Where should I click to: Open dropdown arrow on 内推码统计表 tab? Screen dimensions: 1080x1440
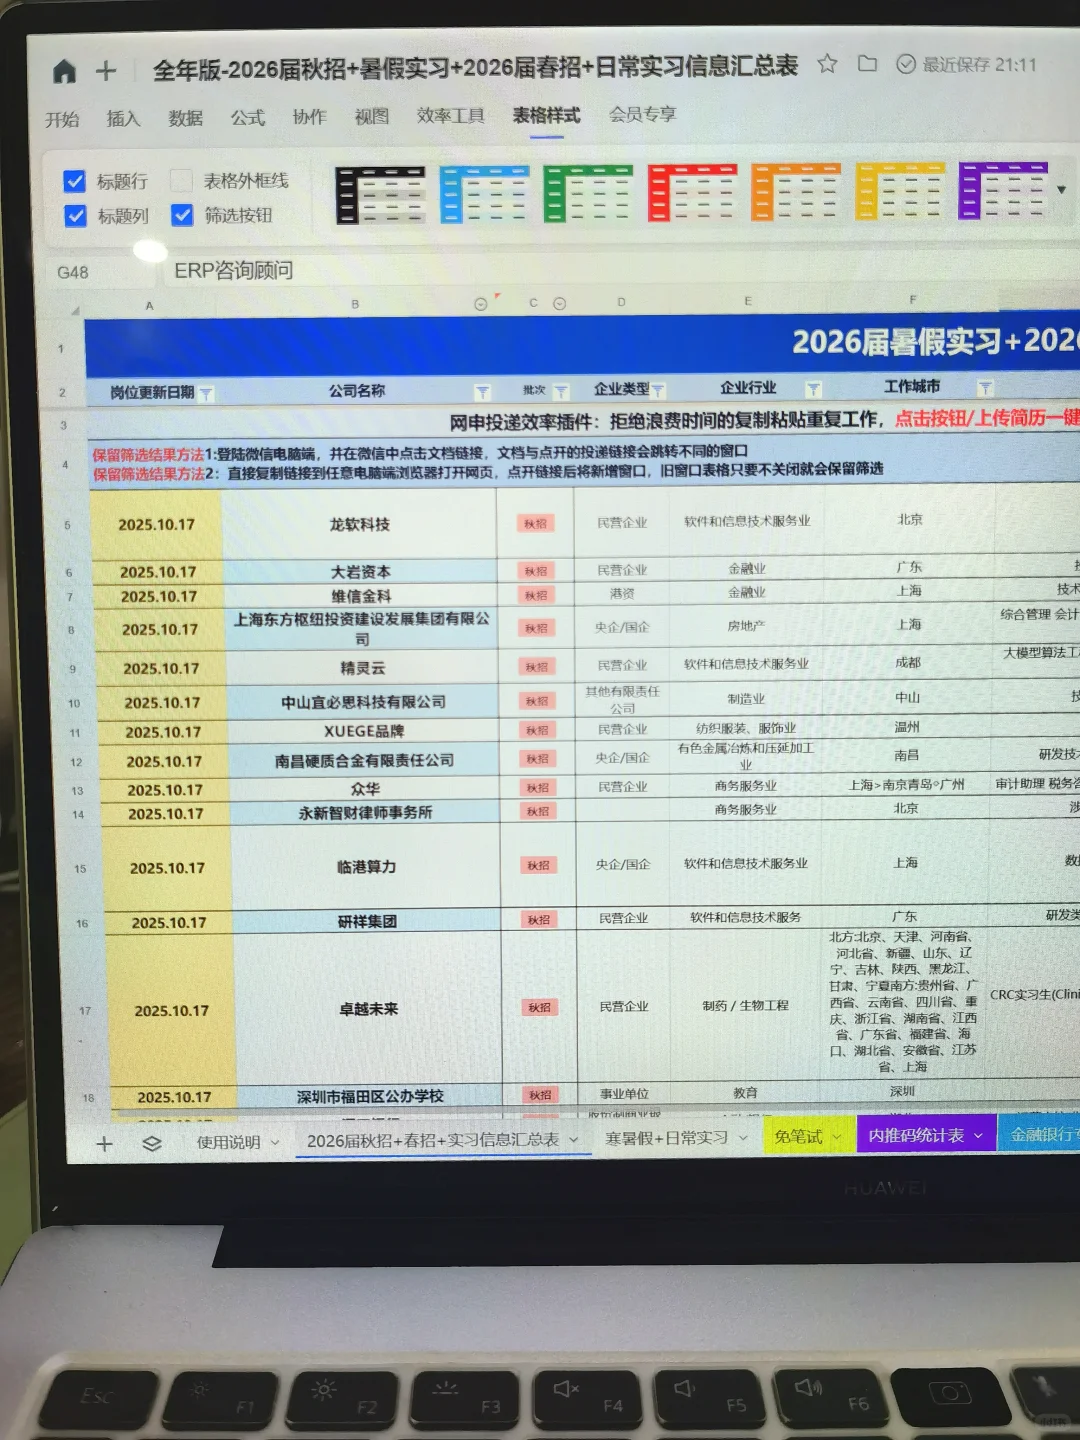click(978, 1135)
